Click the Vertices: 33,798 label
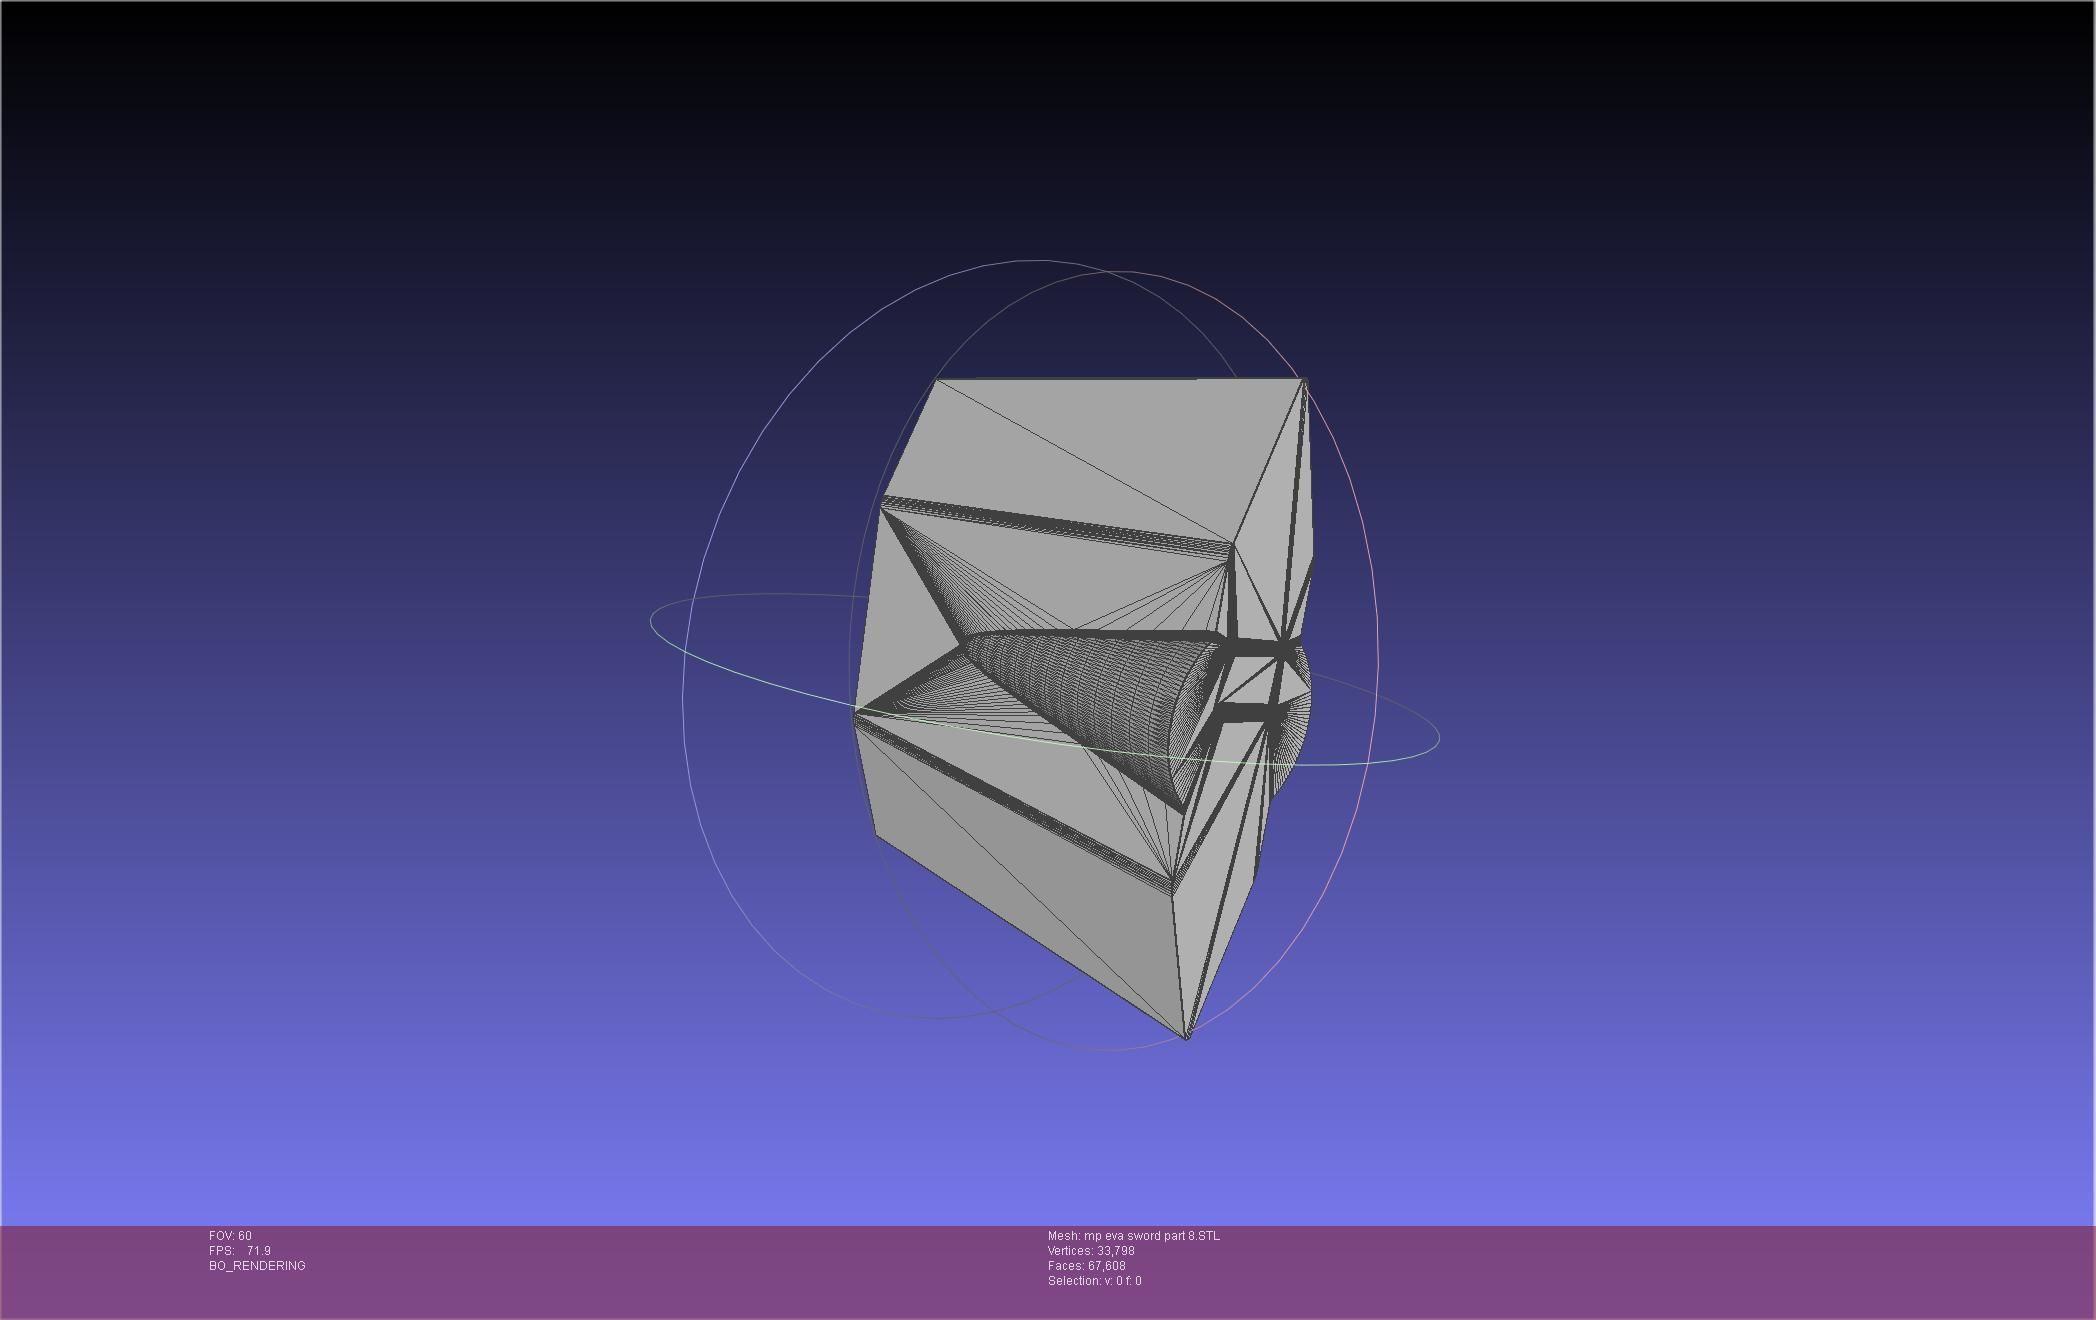This screenshot has width=2096, height=1320. (x=1090, y=1251)
